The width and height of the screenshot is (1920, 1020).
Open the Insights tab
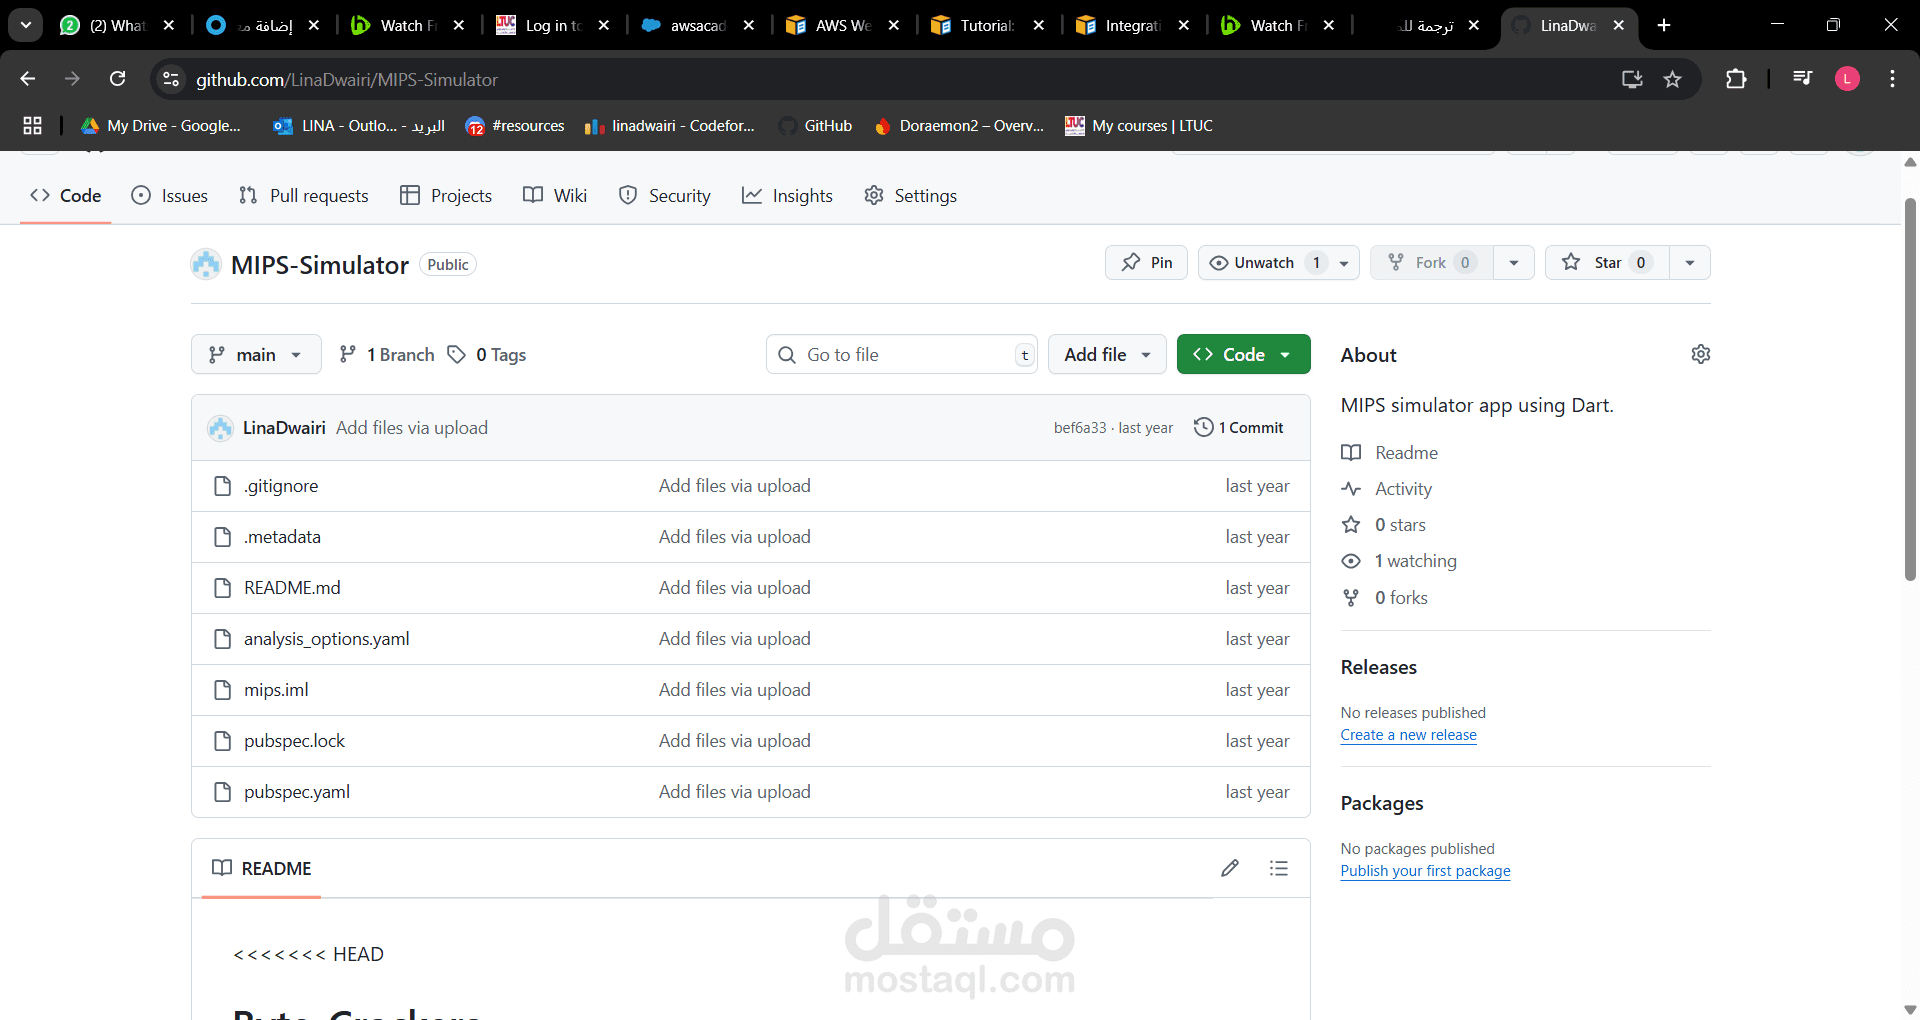pos(787,196)
